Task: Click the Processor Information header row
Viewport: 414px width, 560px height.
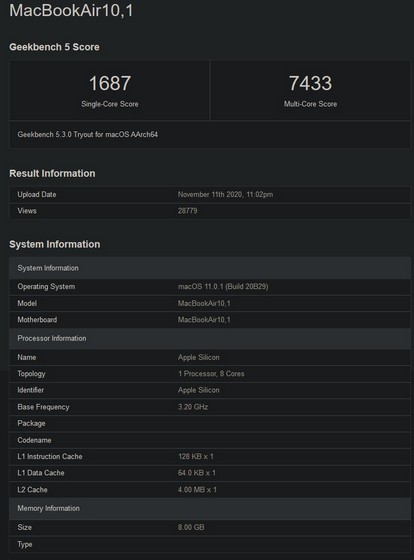Action: click(x=210, y=338)
